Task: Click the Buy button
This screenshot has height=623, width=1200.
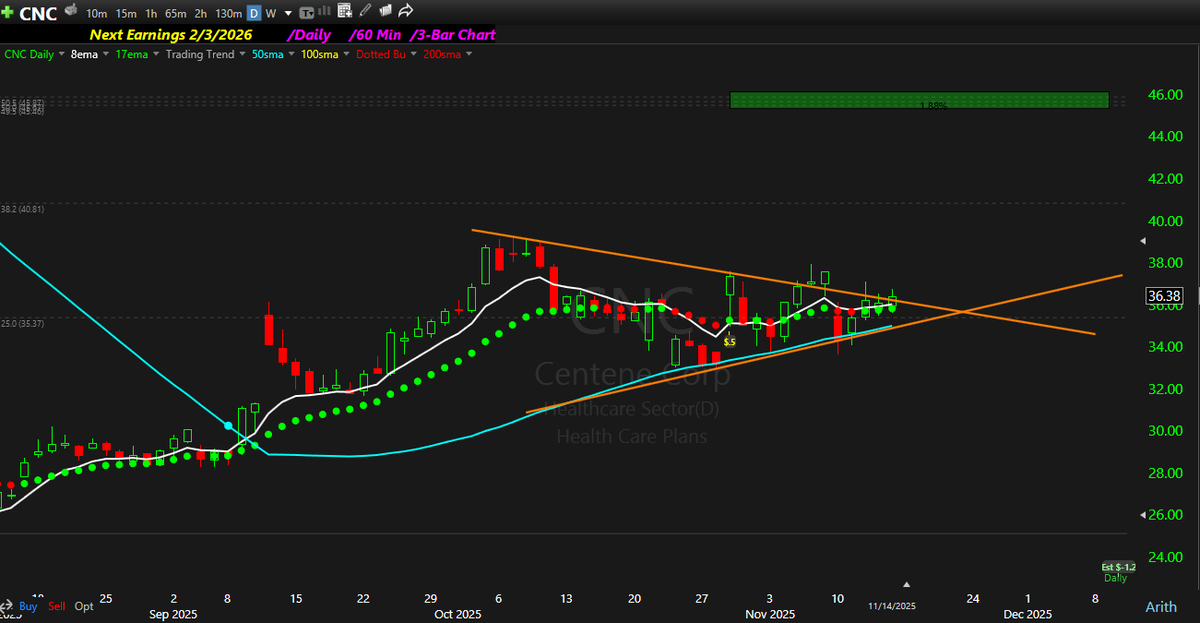Action: [x=28, y=607]
